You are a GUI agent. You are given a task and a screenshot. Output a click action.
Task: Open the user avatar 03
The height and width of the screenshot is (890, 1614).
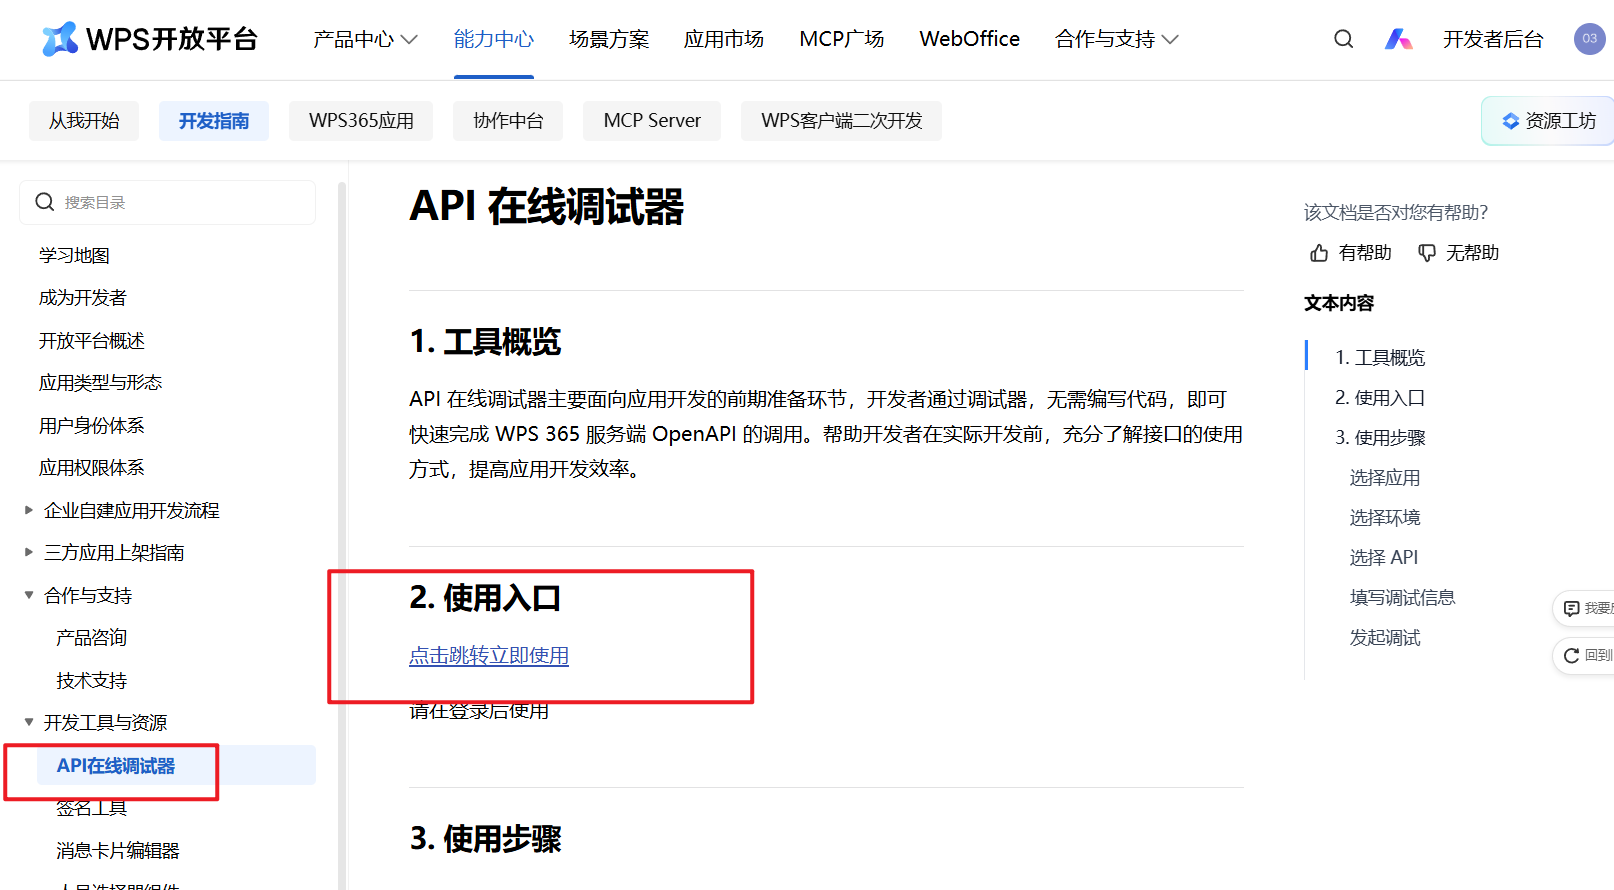1589,39
